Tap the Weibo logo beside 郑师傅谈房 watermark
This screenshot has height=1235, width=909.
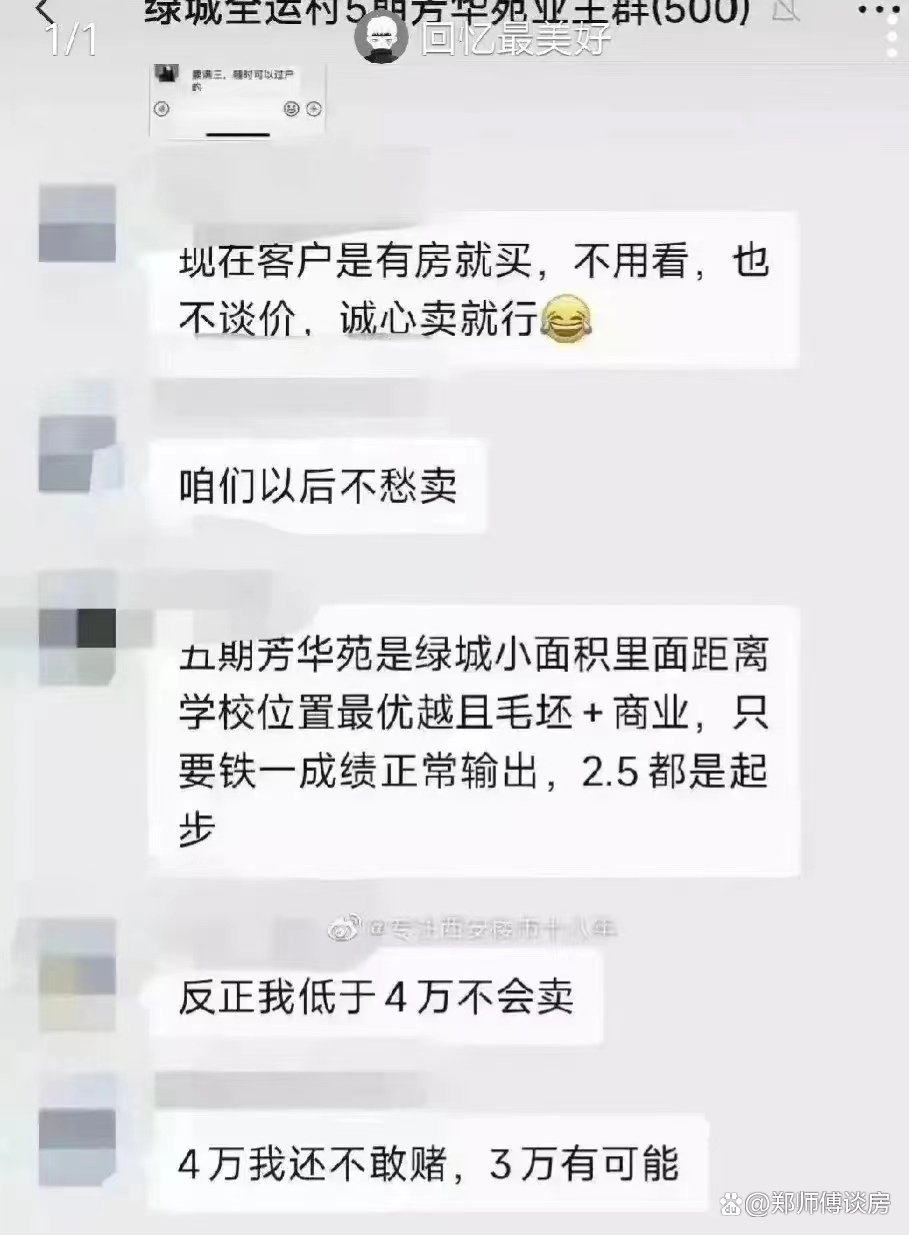pos(734,1203)
